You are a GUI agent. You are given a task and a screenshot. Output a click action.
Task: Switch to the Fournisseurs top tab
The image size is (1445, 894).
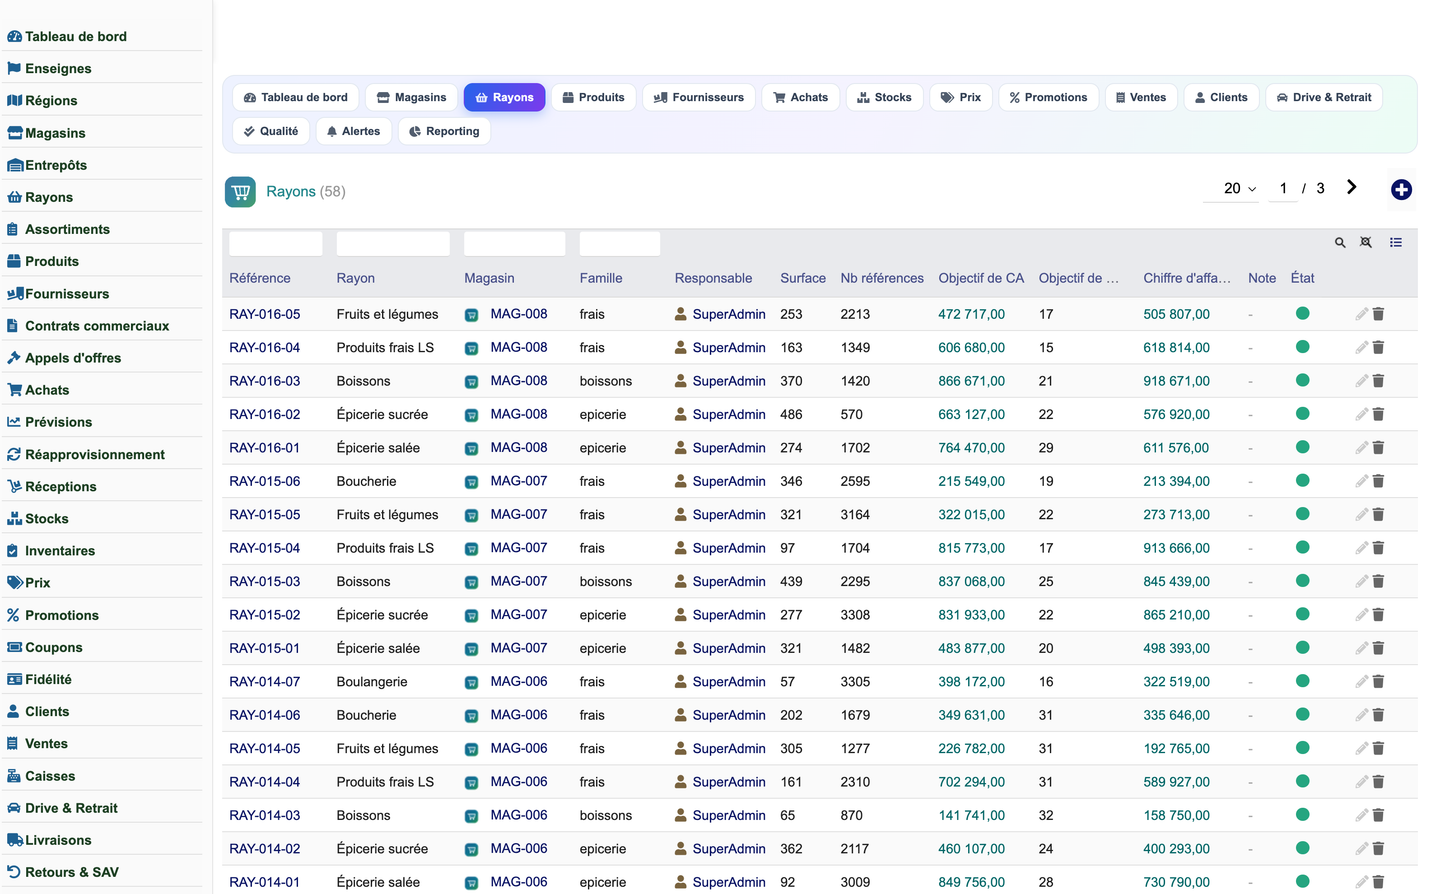[x=698, y=97]
